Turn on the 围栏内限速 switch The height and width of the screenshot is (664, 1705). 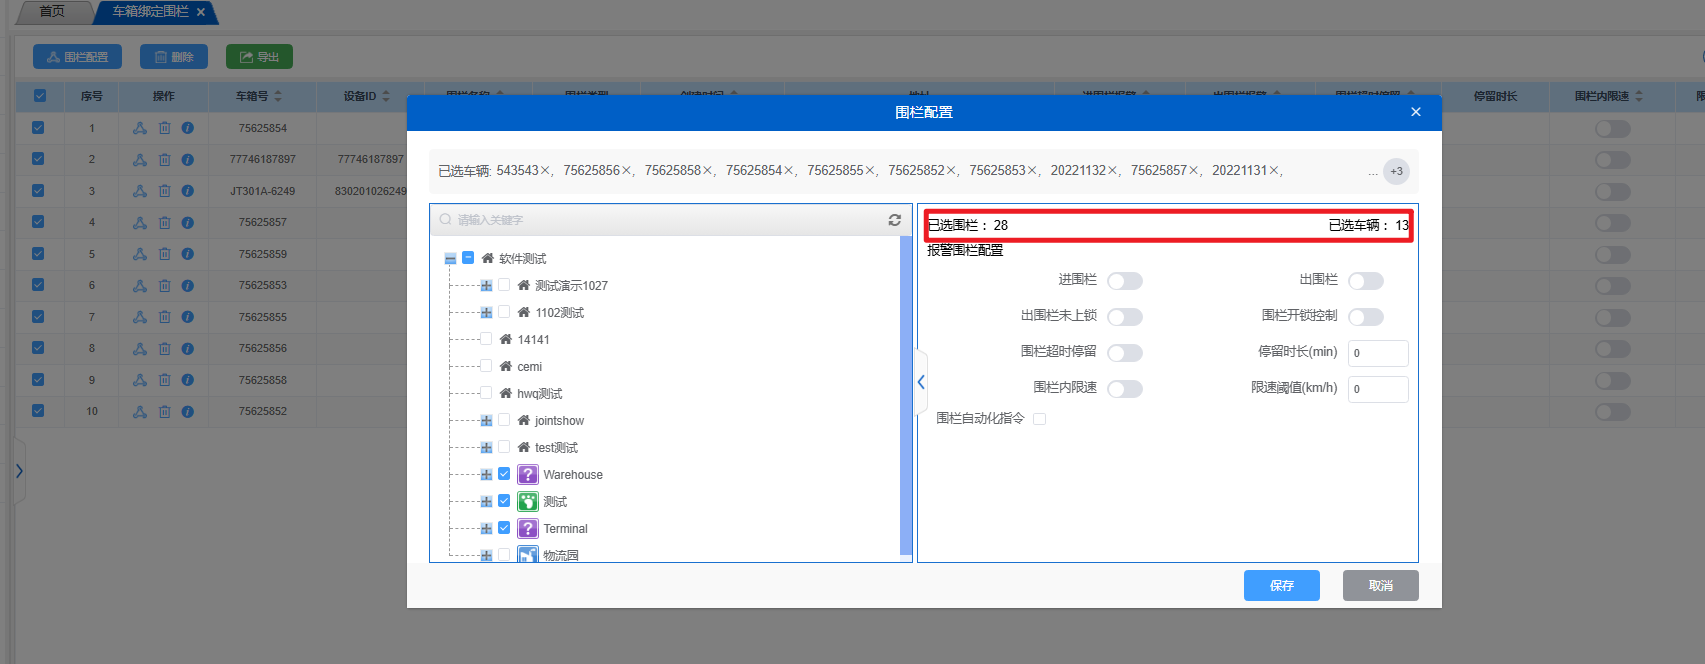pos(1124,389)
